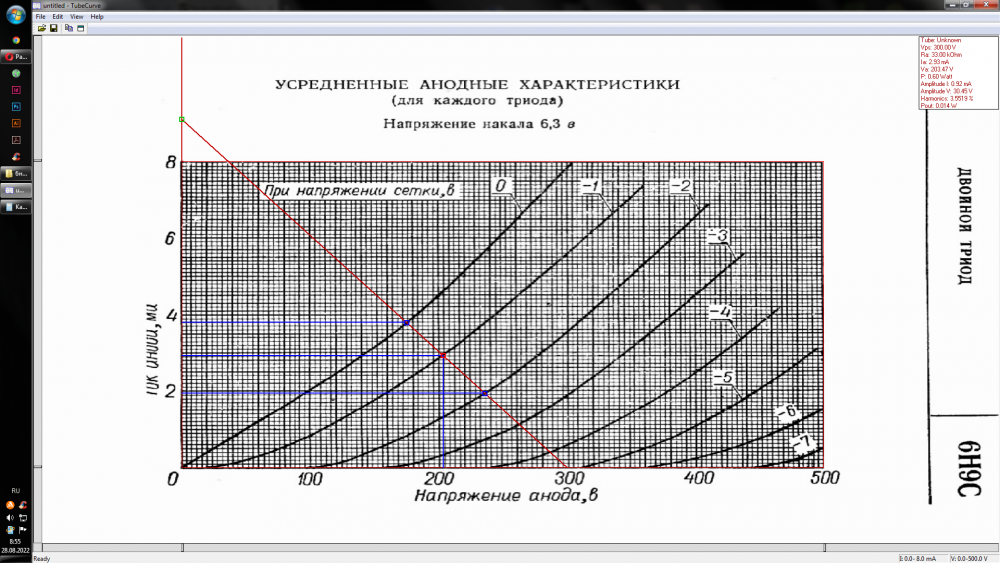Open the Edit menu

tap(58, 17)
